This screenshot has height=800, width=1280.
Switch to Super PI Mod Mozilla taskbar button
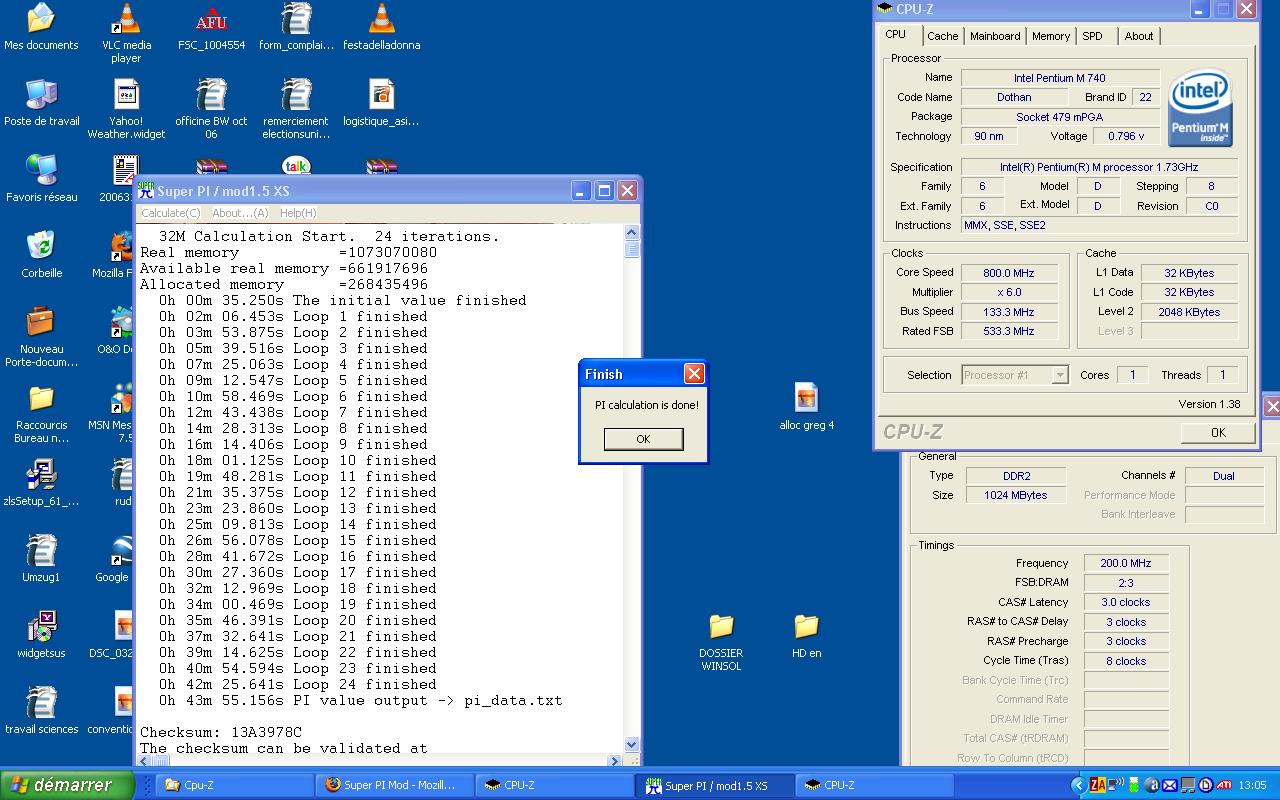point(395,785)
